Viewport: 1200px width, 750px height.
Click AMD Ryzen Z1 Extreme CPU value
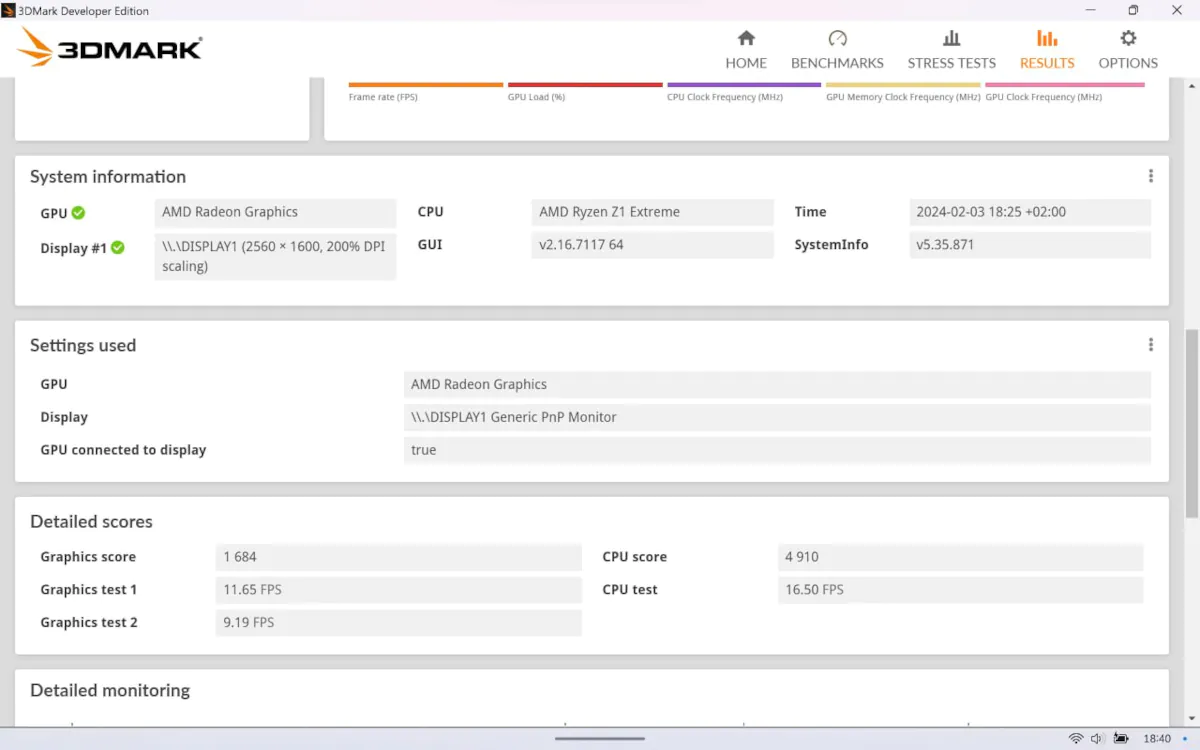pyautogui.click(x=652, y=212)
